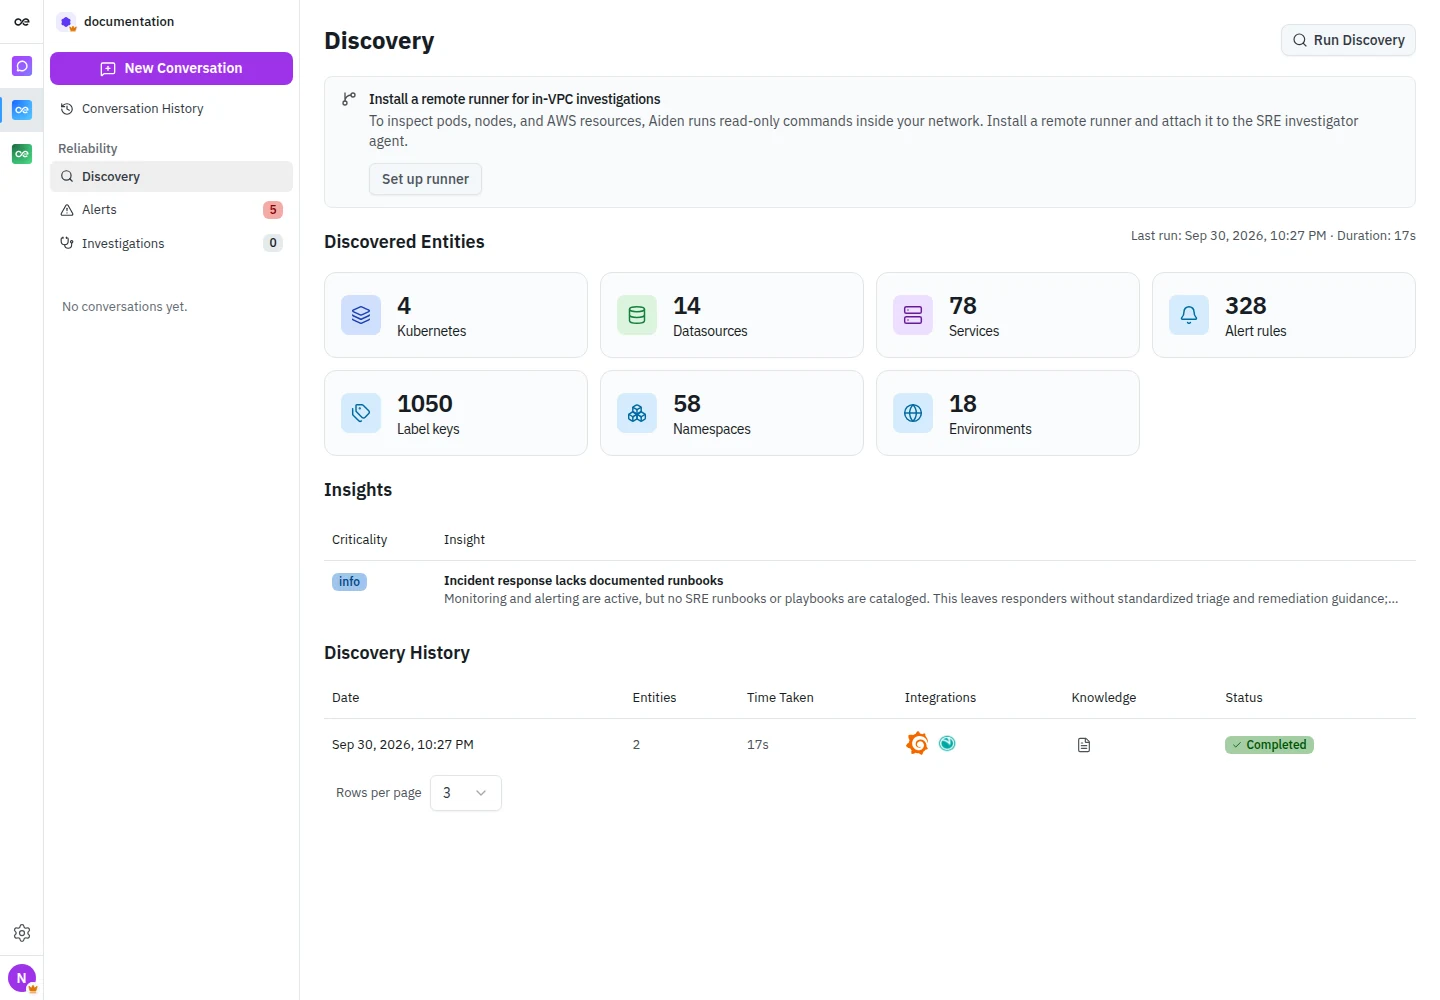
Task: Select Discovery in the Reliability menu
Action: pyautogui.click(x=171, y=177)
